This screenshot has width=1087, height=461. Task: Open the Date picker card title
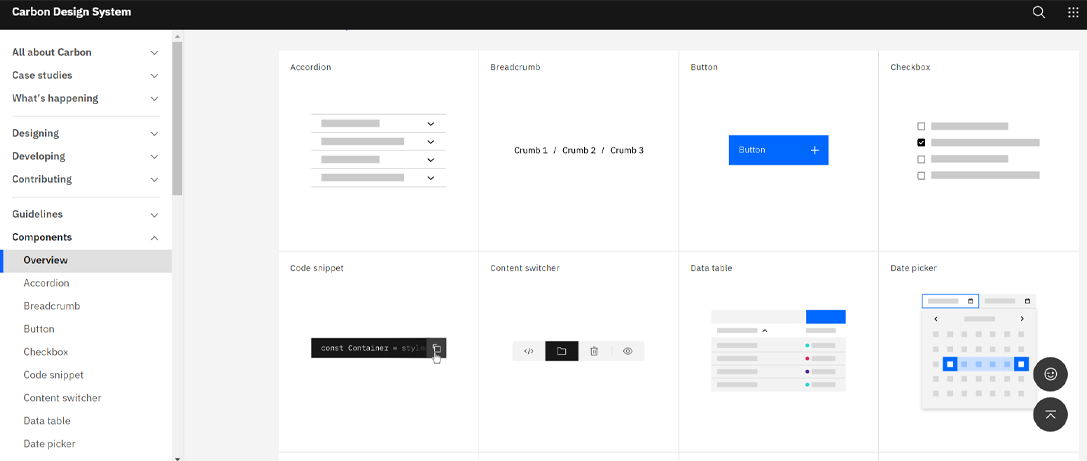pyautogui.click(x=914, y=268)
